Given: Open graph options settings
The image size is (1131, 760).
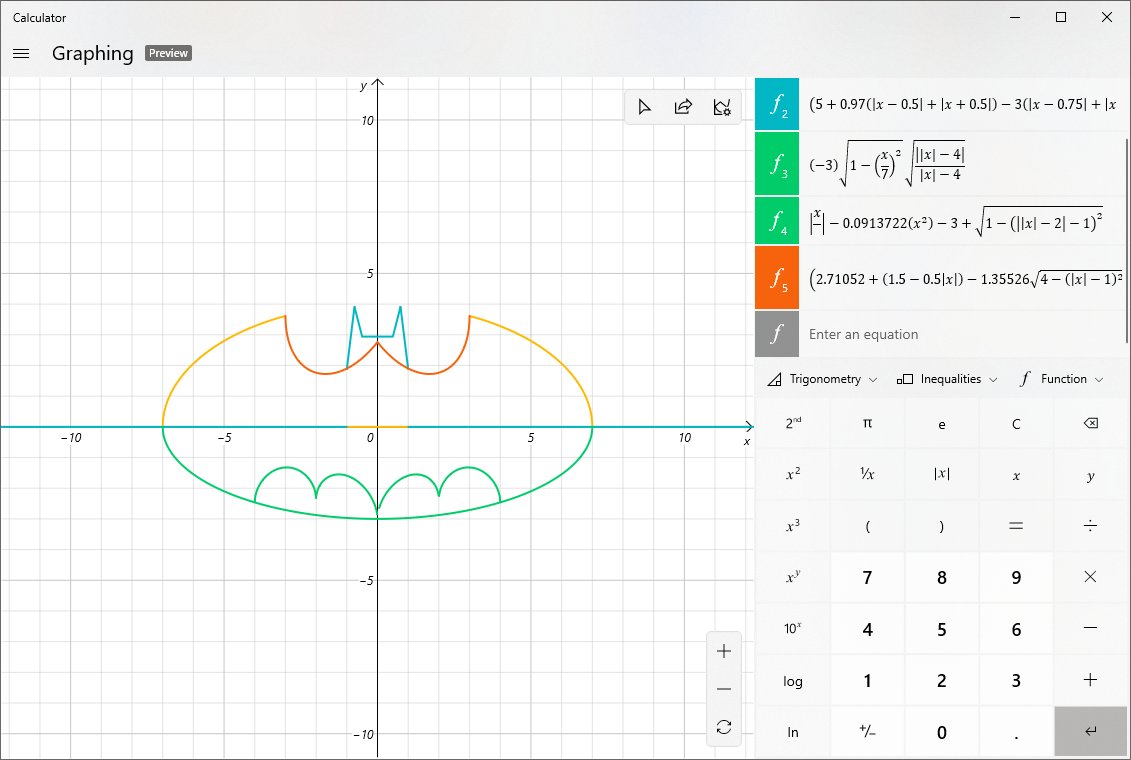Looking at the screenshot, I should click(x=722, y=107).
